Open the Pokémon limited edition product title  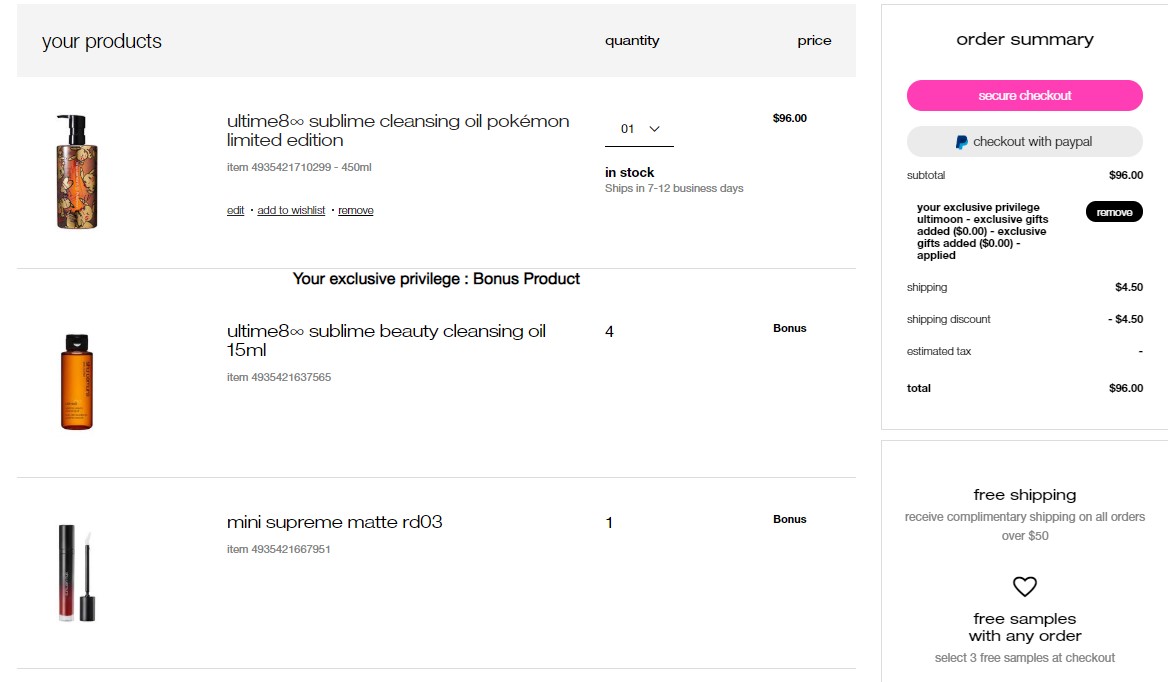(398, 130)
